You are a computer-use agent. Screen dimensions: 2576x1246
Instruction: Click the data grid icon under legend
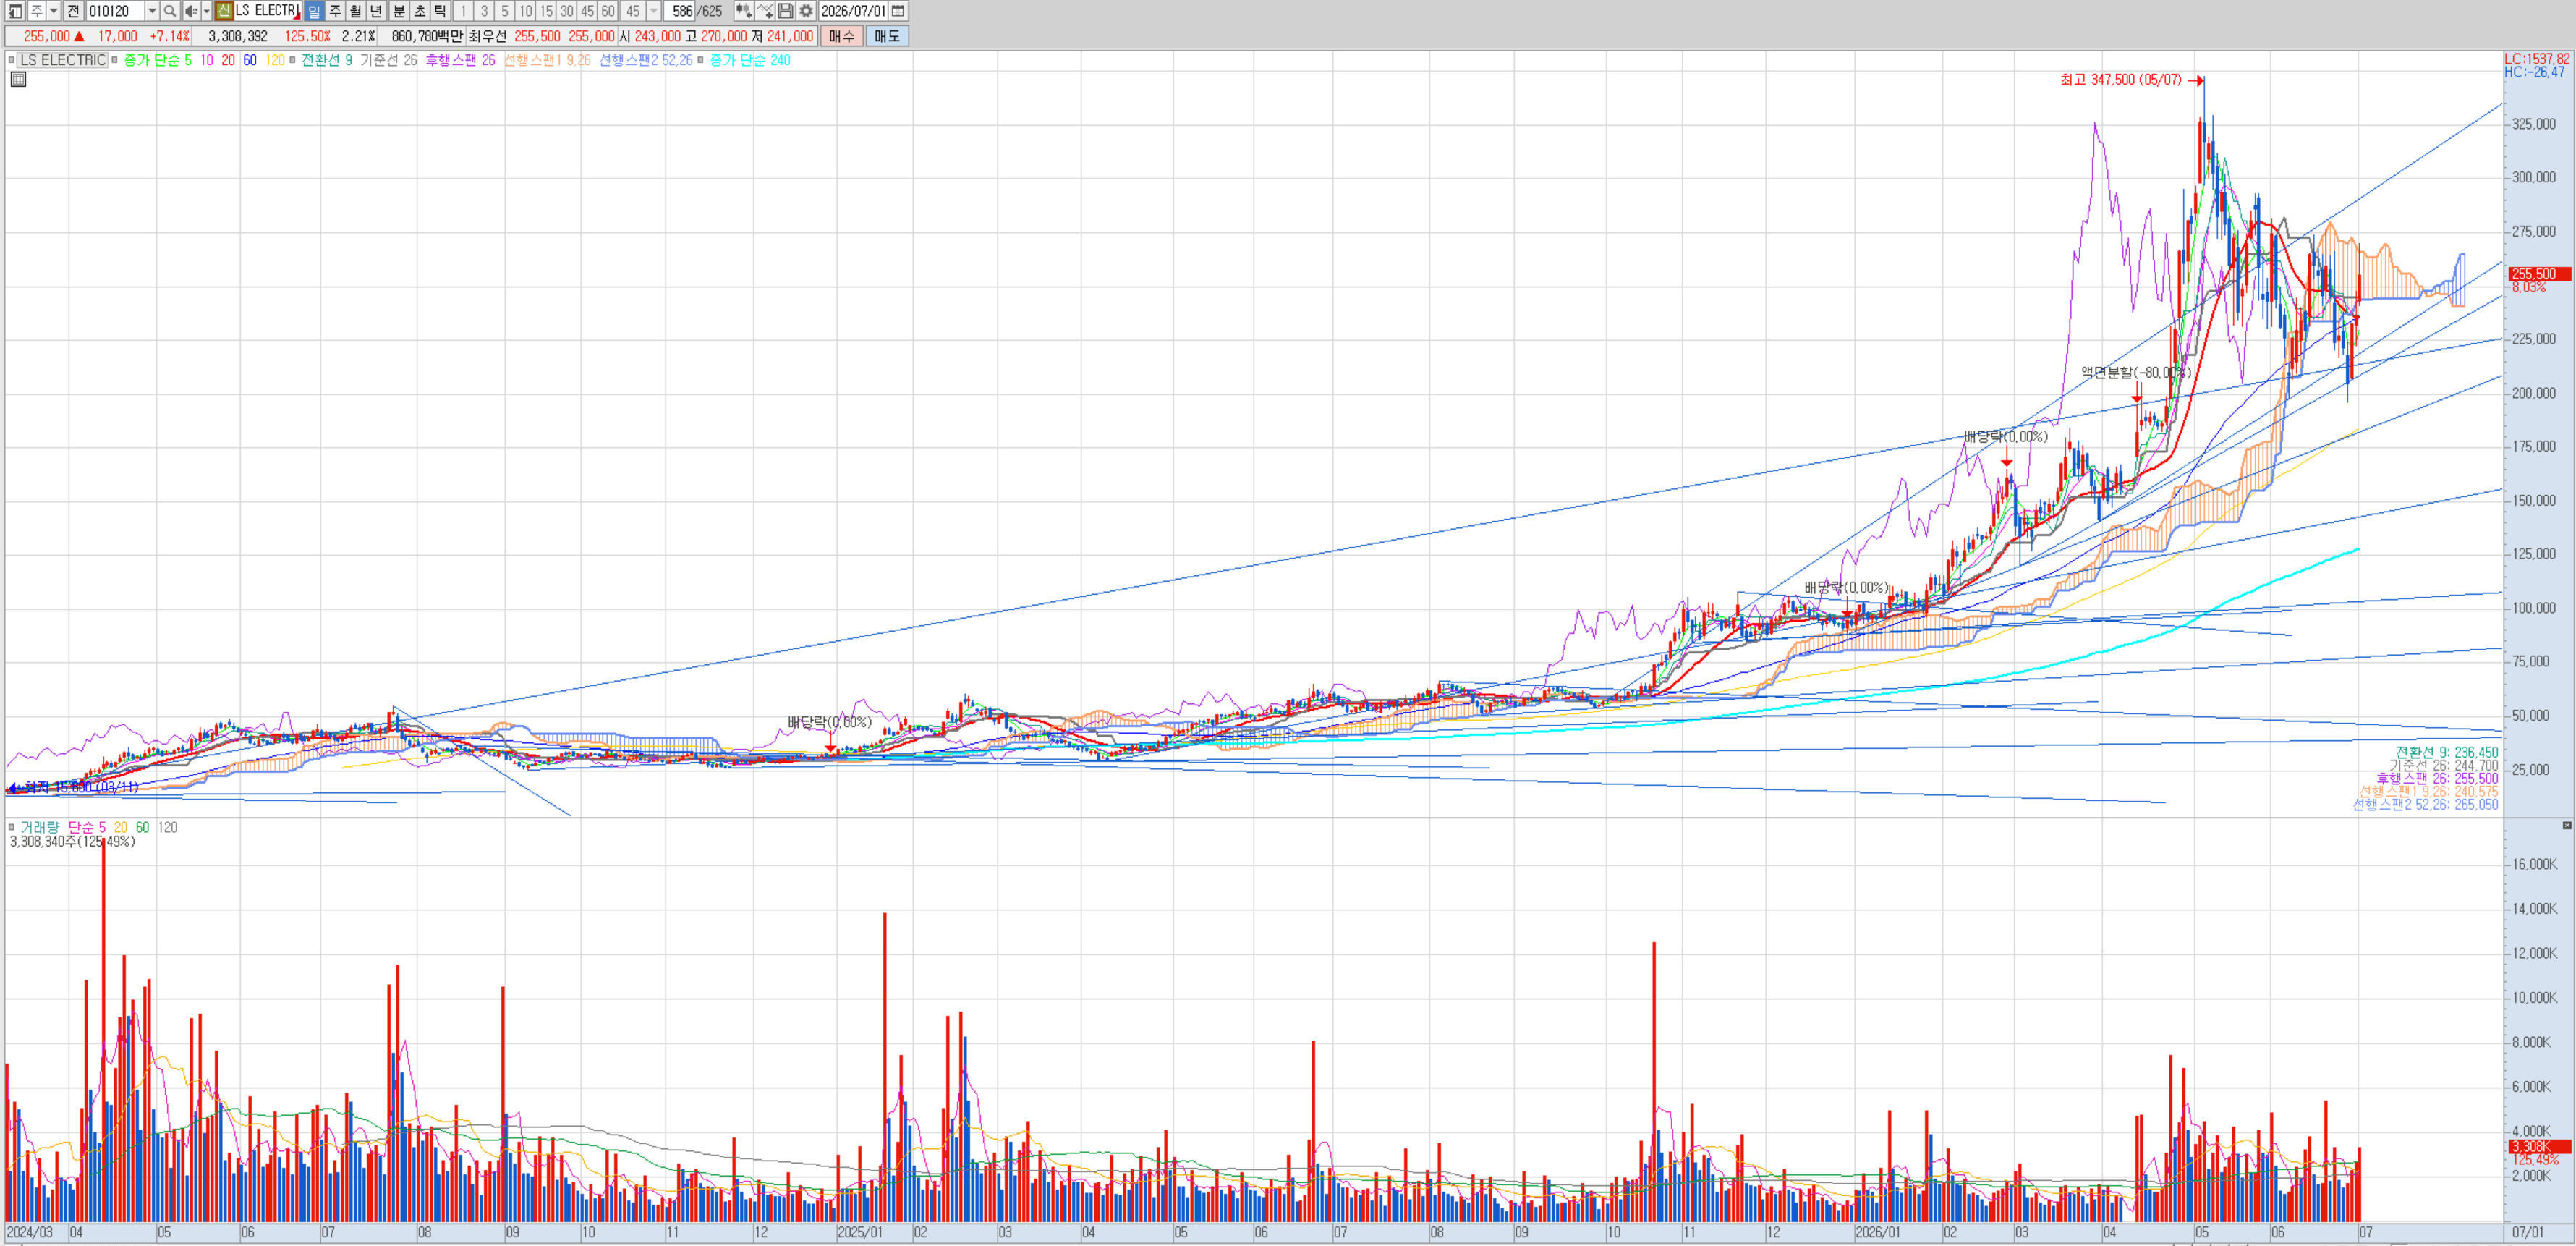(x=18, y=79)
